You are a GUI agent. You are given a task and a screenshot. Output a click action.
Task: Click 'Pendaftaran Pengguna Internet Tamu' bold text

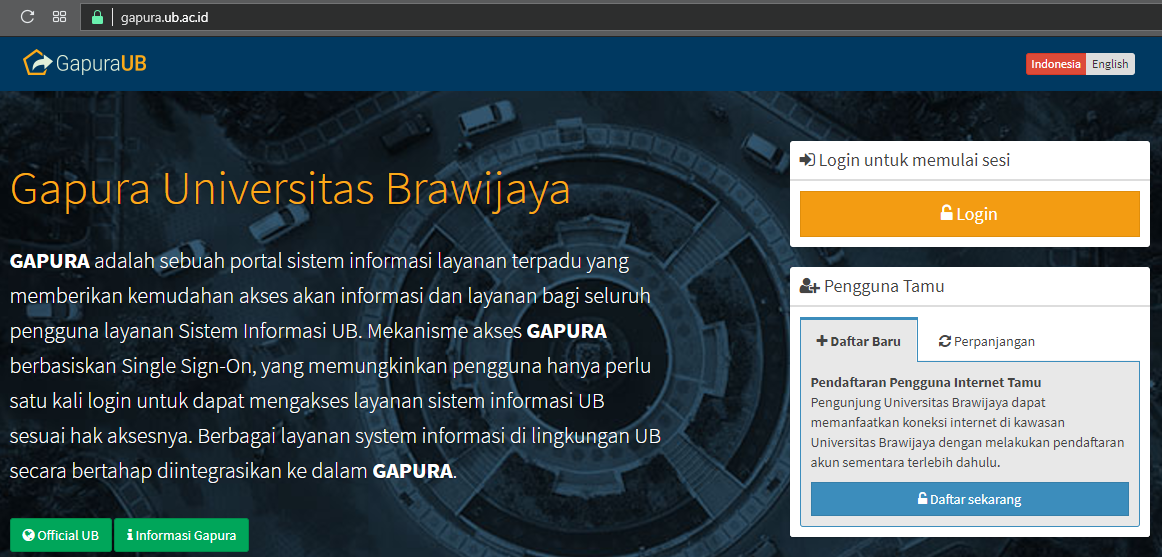point(926,383)
